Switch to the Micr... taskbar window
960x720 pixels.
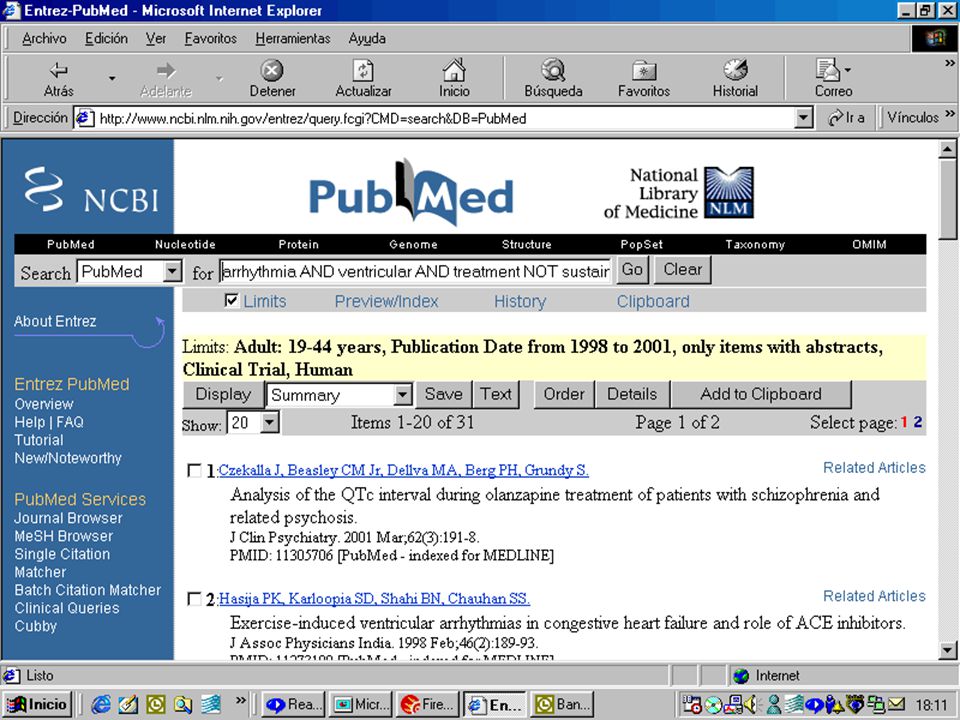361,705
